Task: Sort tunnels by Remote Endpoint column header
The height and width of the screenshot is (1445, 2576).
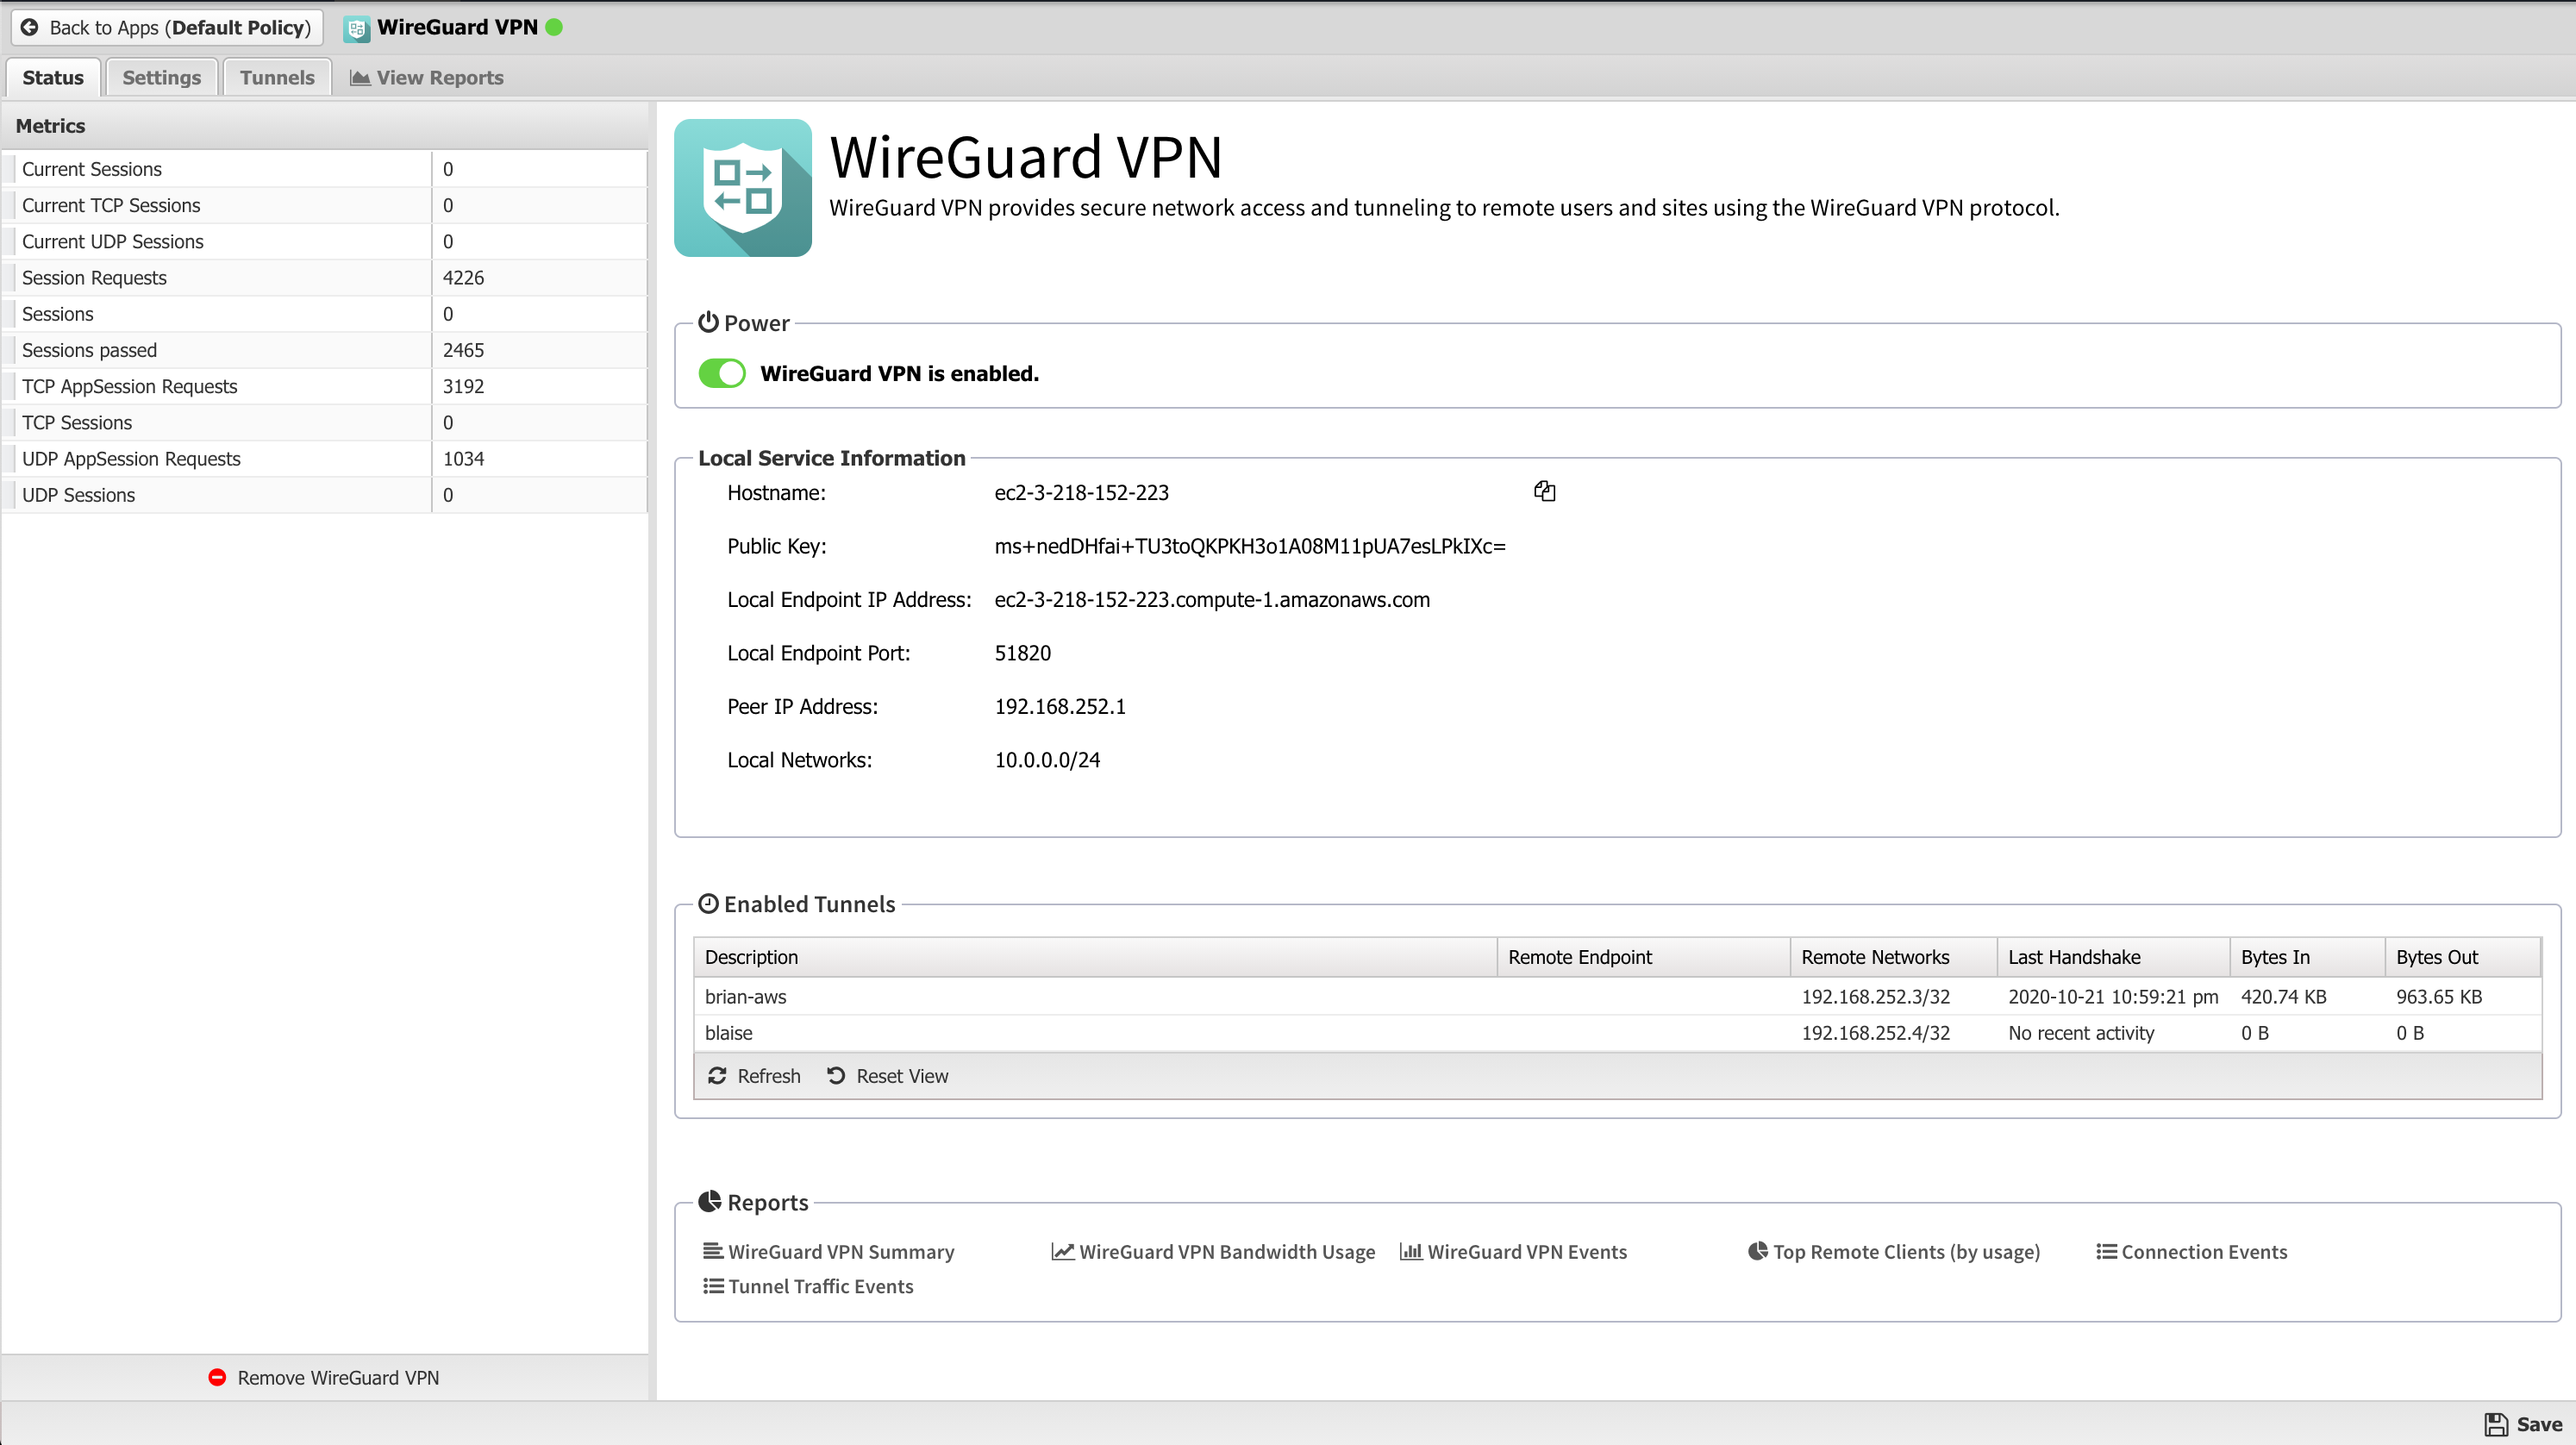Action: point(1643,957)
